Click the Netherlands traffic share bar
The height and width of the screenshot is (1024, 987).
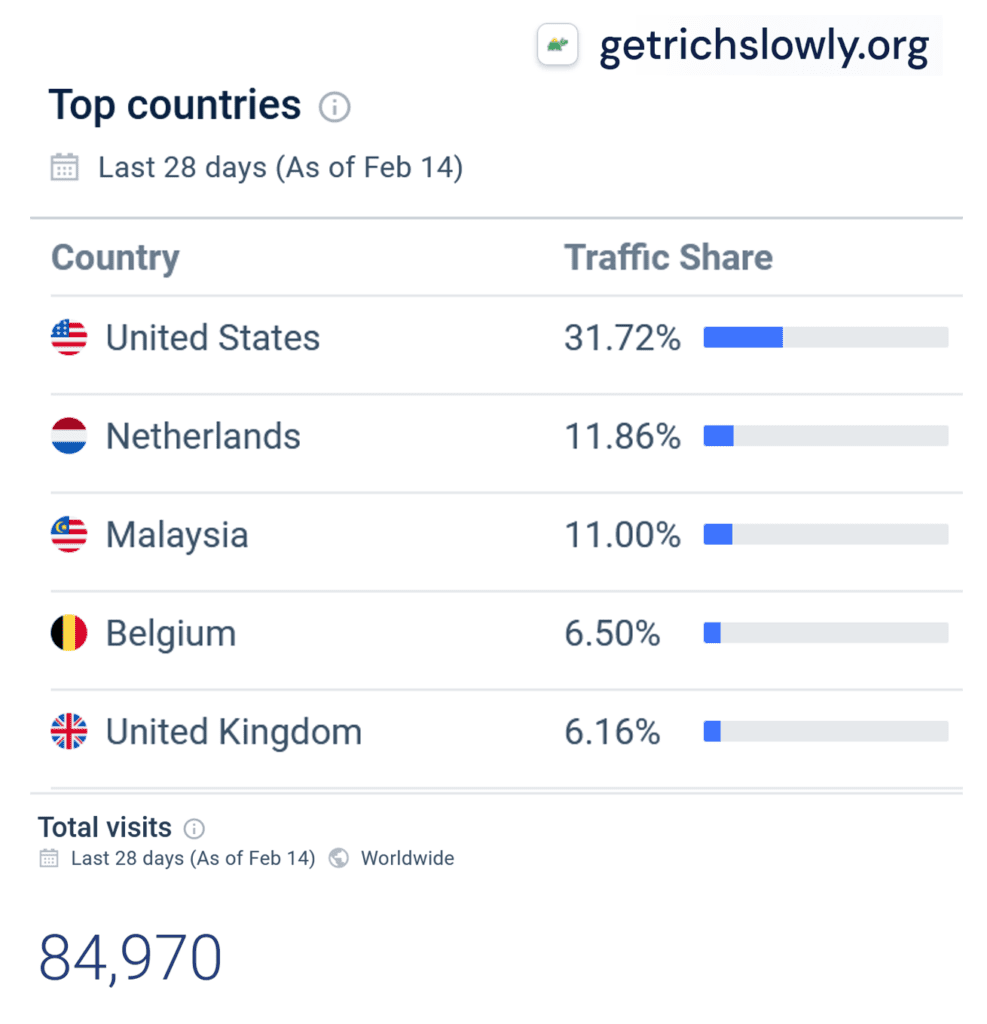pos(825,436)
